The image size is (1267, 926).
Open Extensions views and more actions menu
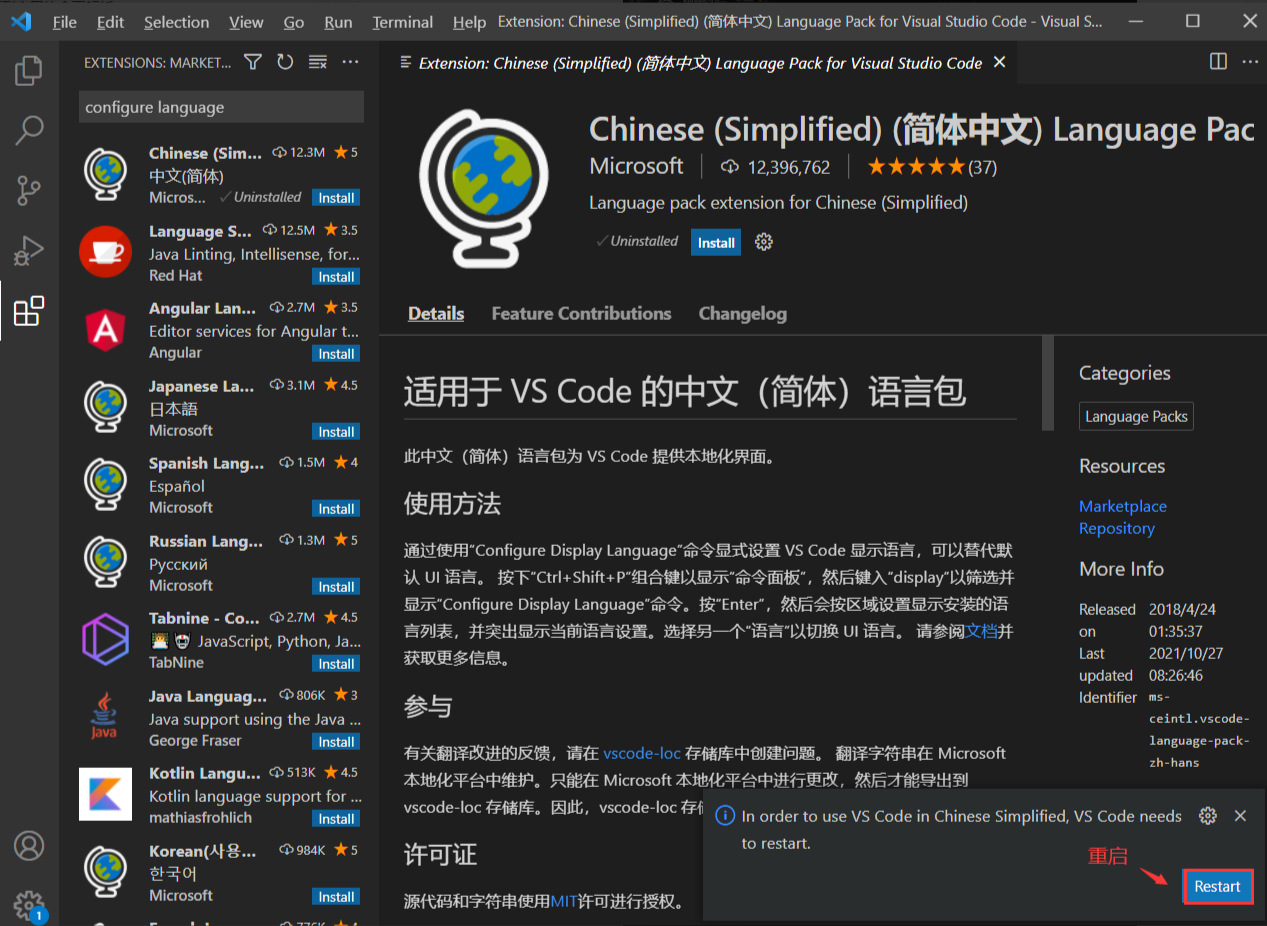click(x=350, y=62)
